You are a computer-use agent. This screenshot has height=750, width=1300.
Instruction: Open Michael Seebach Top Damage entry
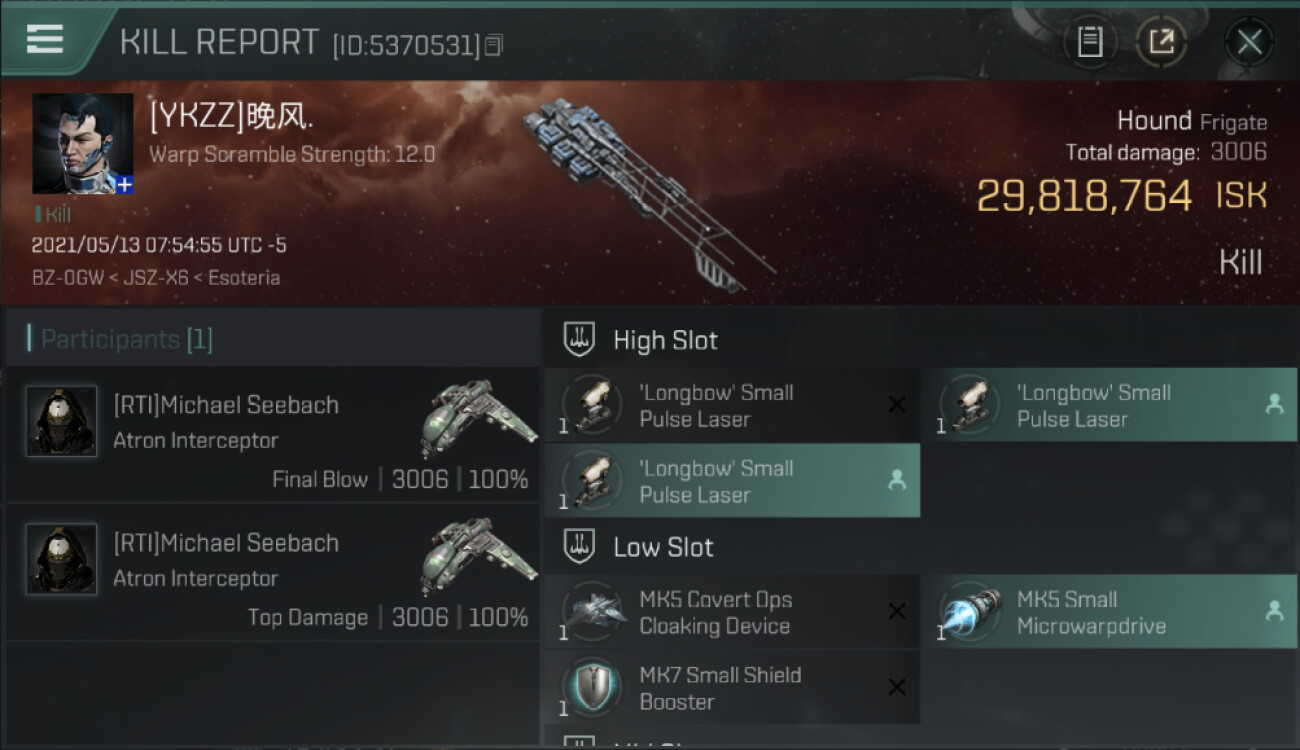pyautogui.click(x=273, y=573)
